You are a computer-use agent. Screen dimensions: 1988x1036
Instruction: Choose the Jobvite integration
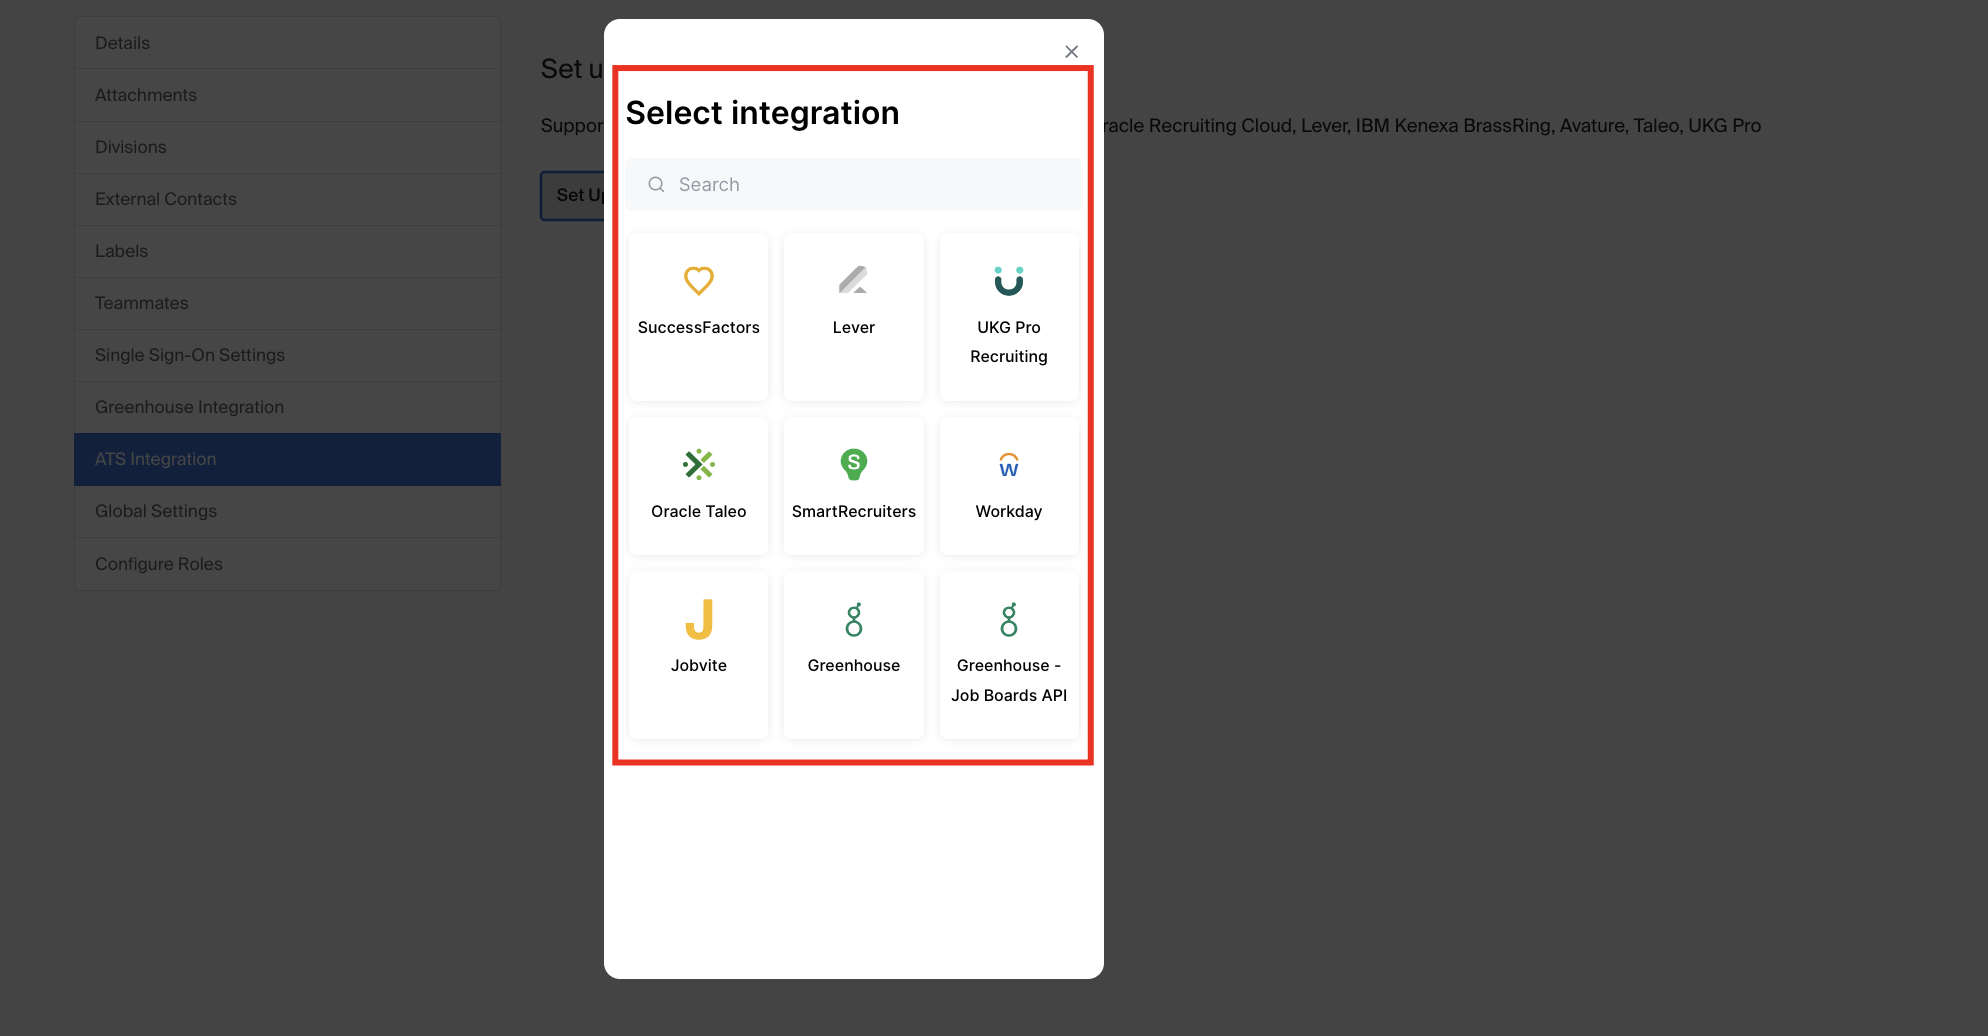click(x=698, y=654)
